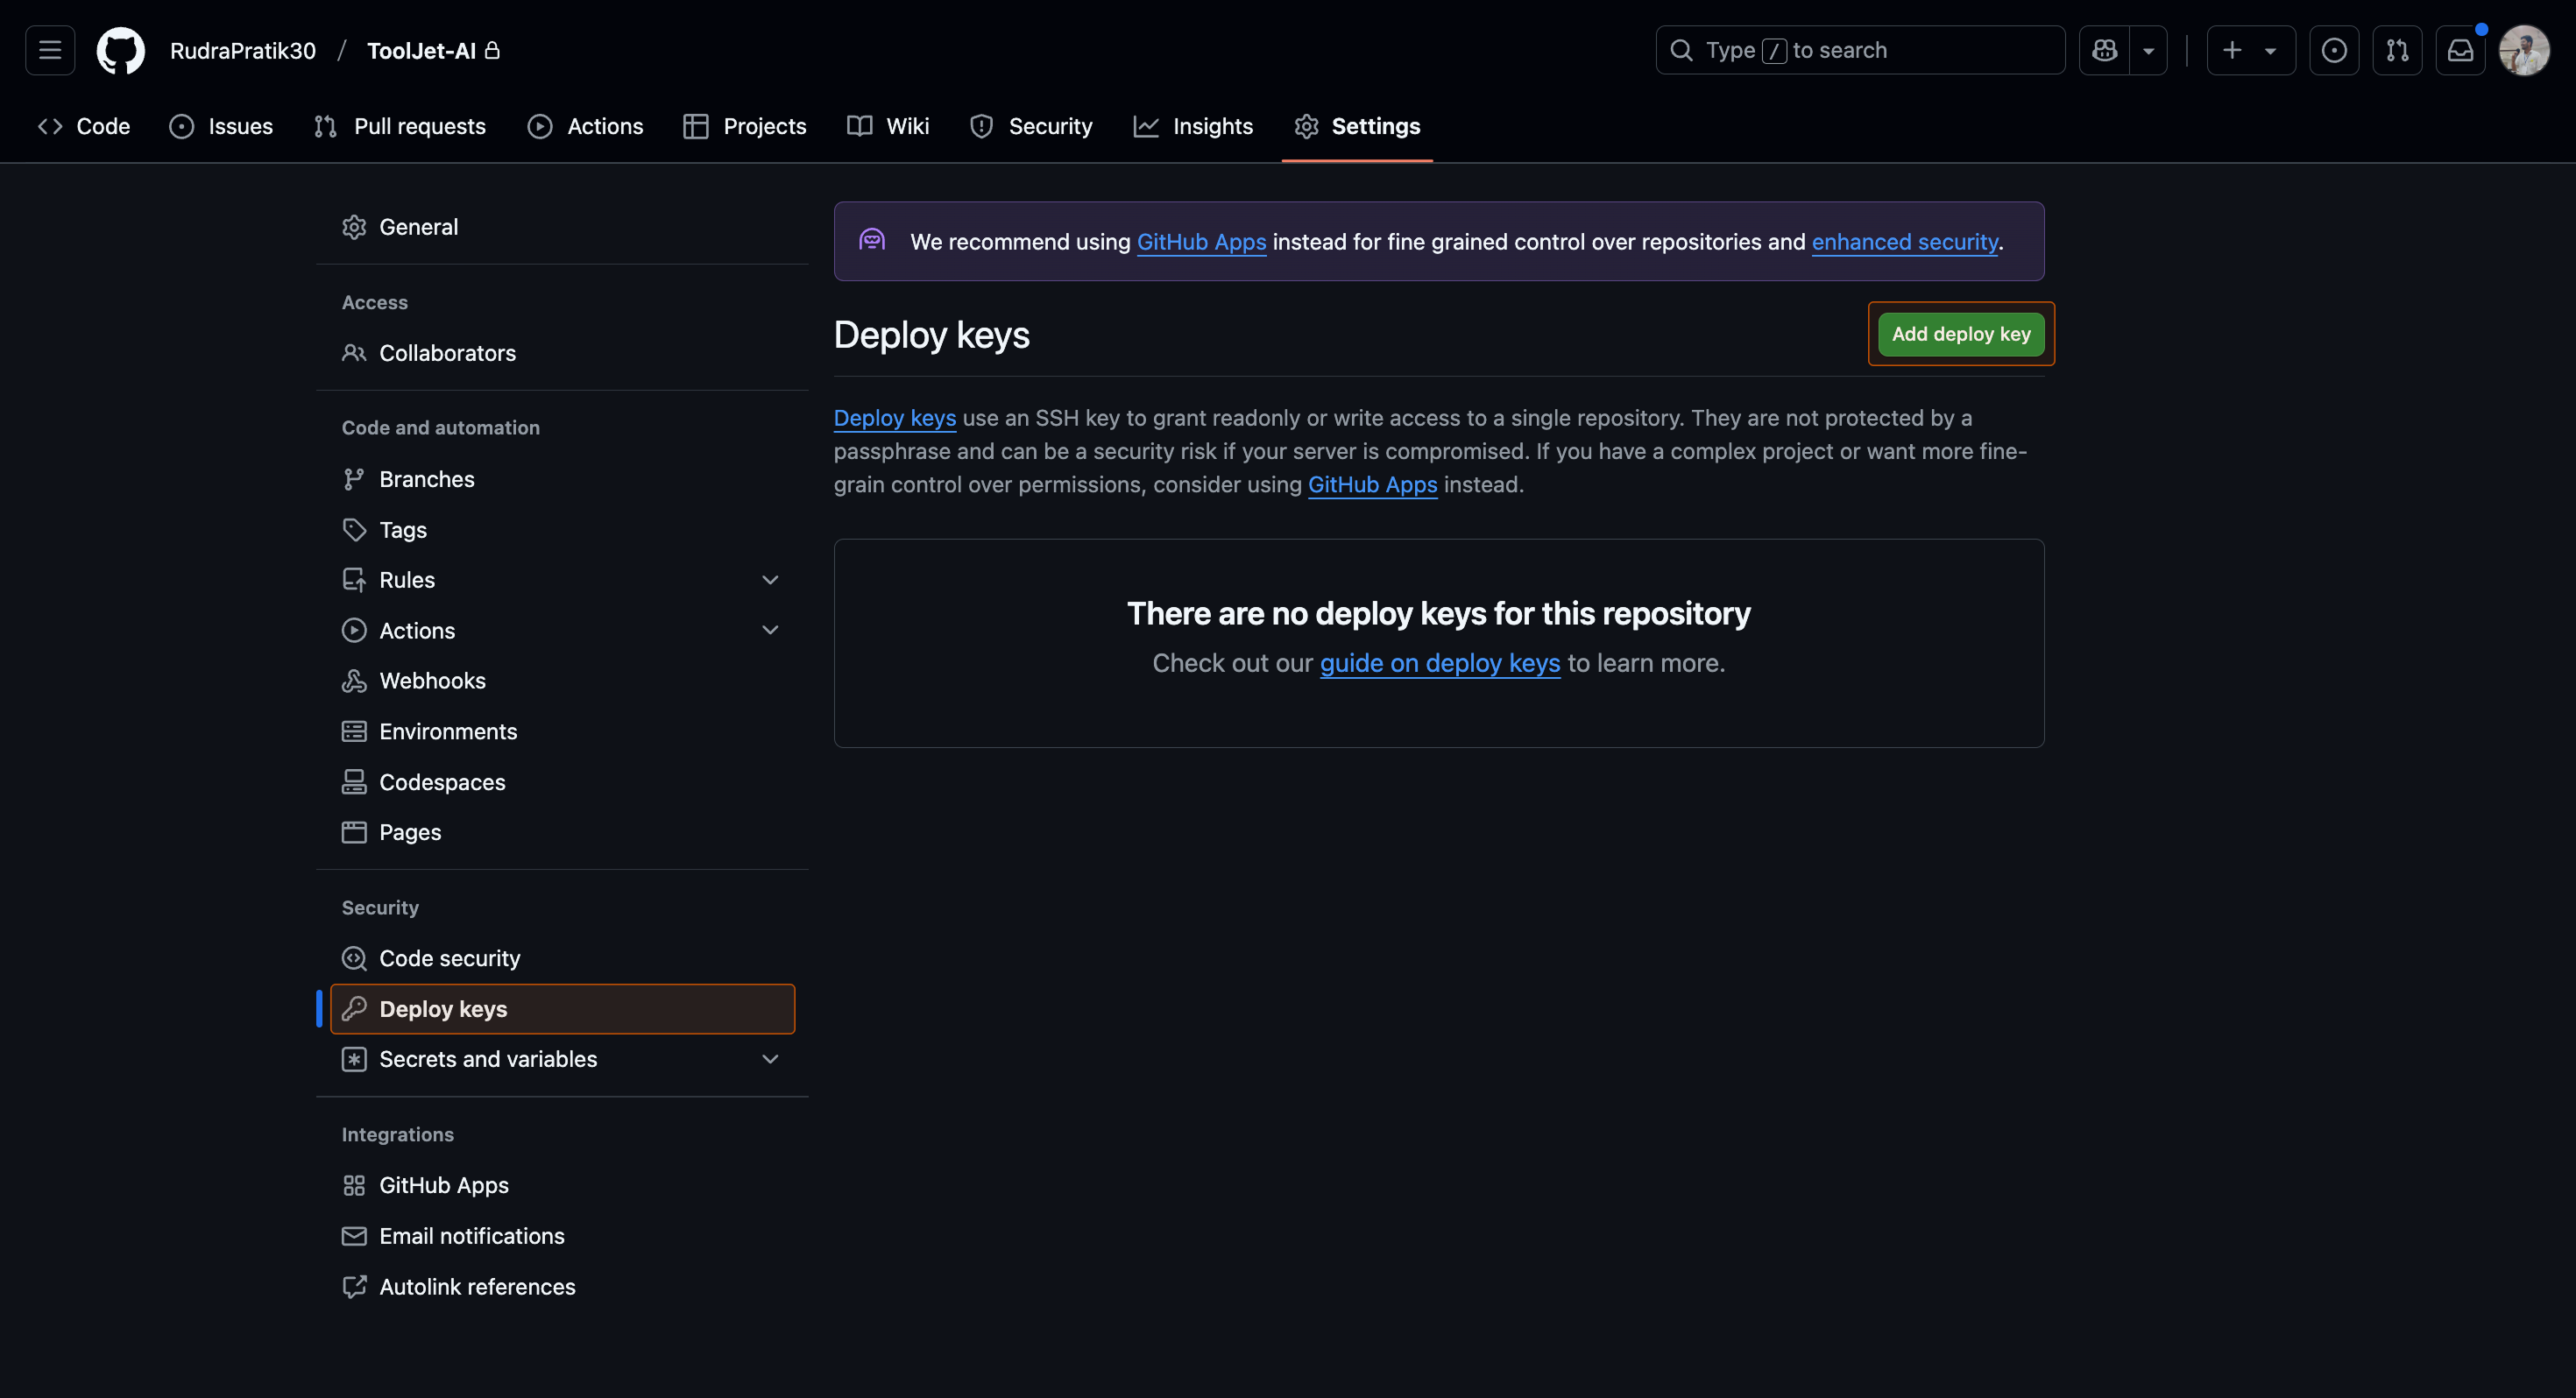Switch to the Insights tab
This screenshot has height=1398, width=2576.
coord(1194,126)
